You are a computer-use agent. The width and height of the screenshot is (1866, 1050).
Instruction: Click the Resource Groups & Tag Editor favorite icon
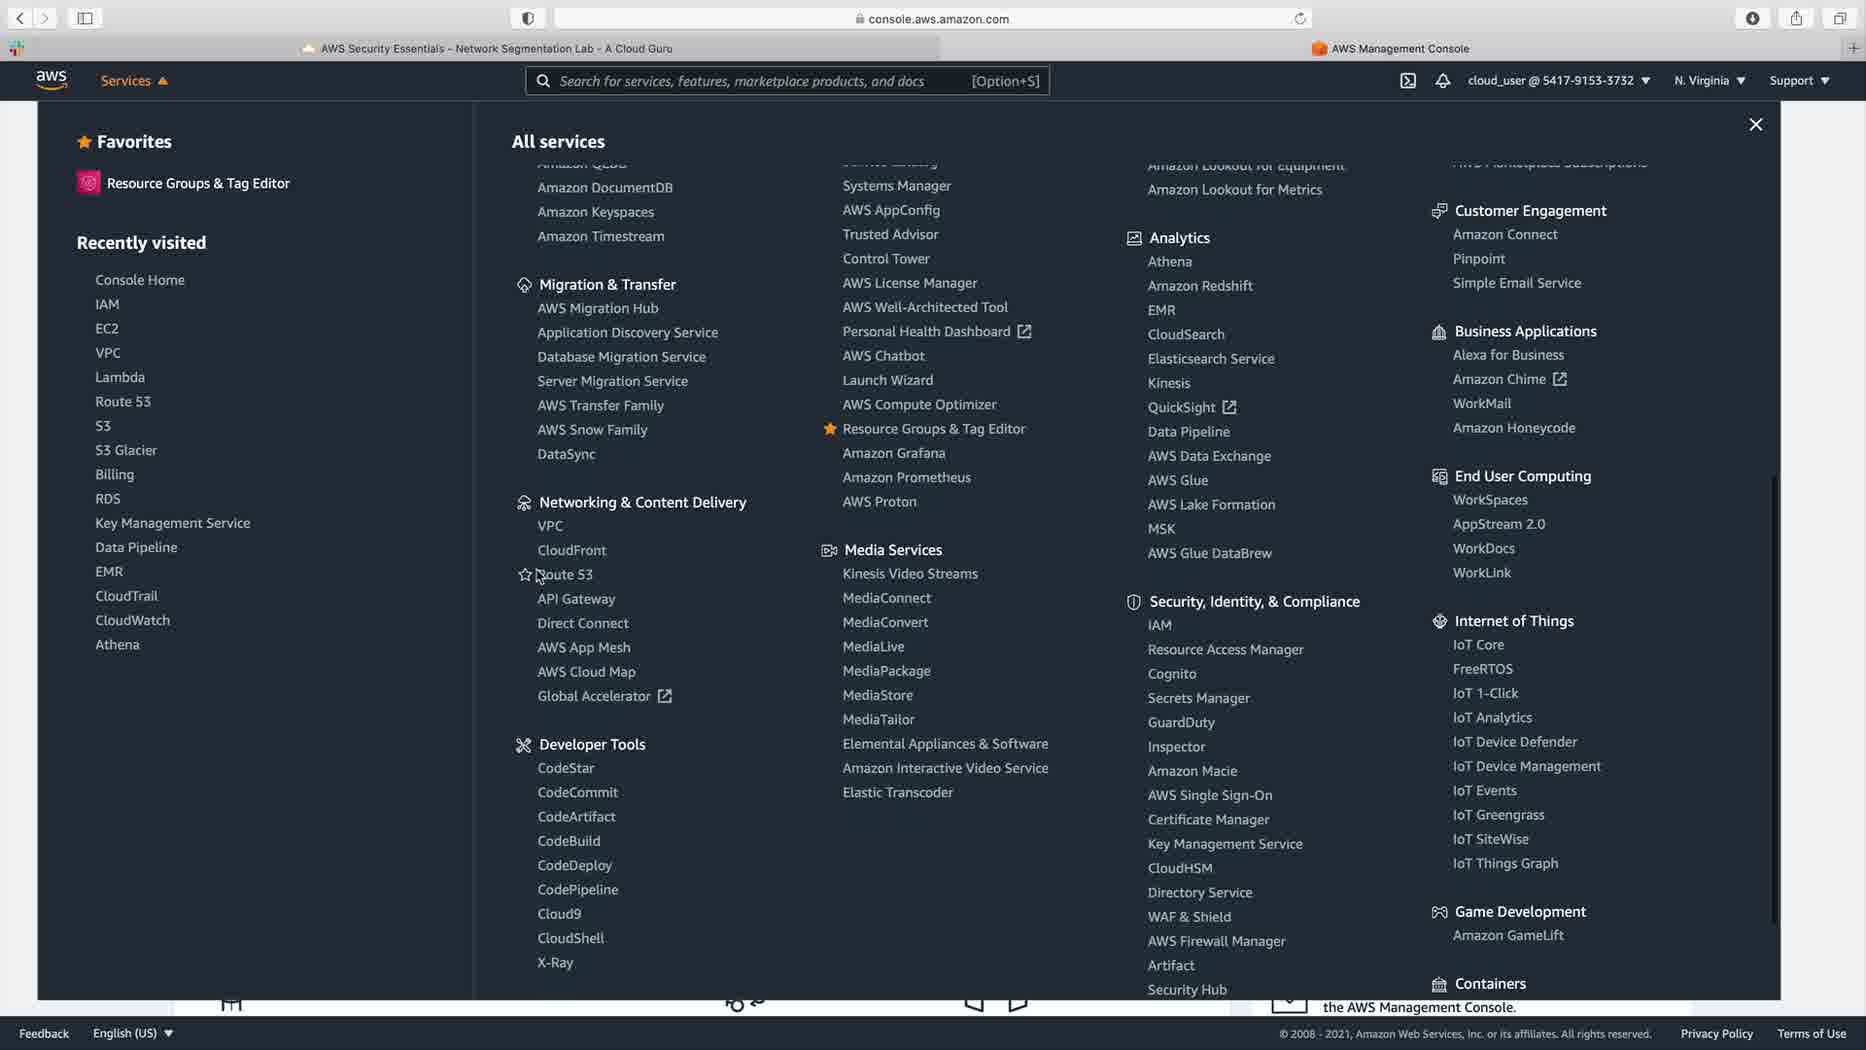tap(88, 183)
